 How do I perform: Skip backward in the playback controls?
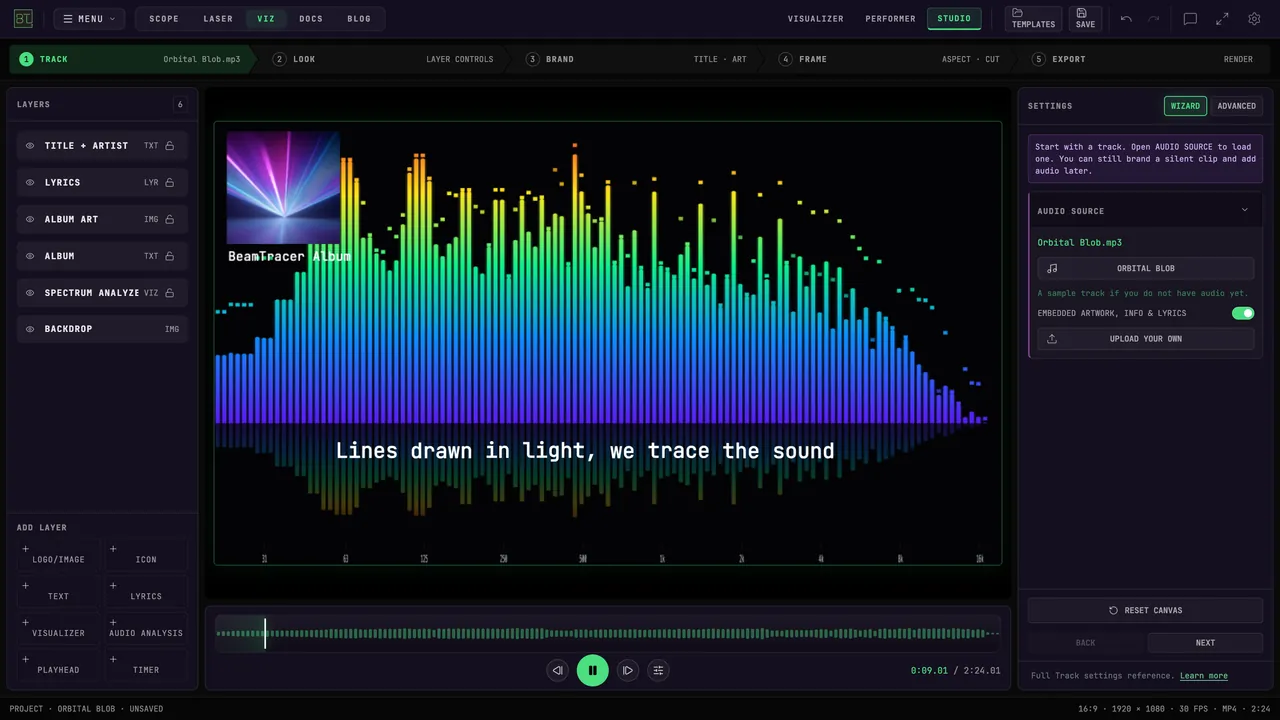pos(558,670)
